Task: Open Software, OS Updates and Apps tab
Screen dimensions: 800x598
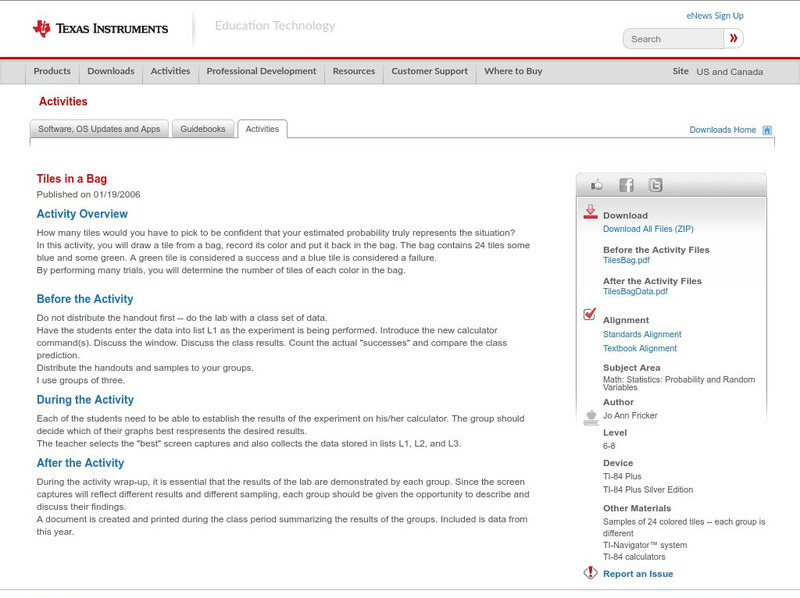Action: [99, 129]
